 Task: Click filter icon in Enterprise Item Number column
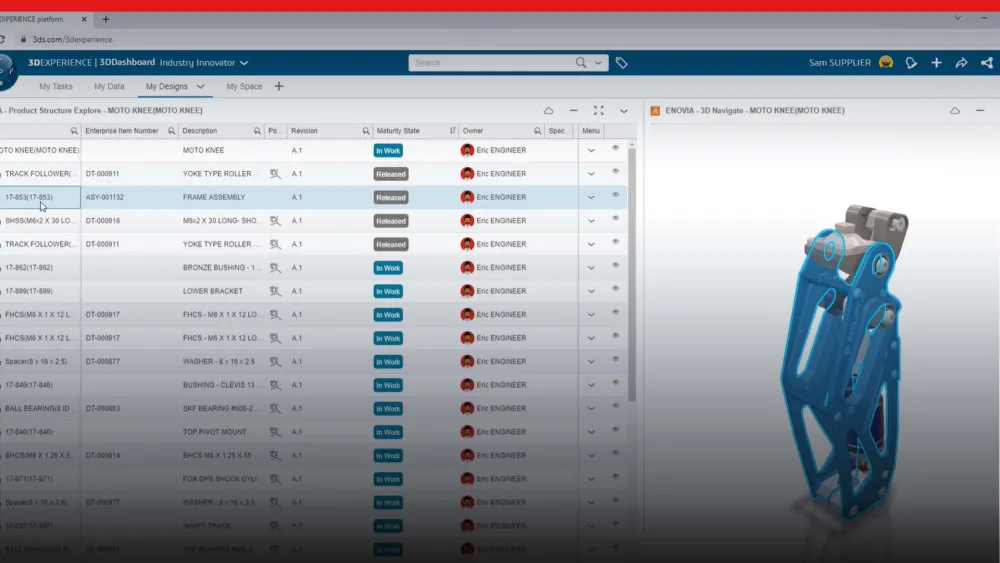(171, 131)
